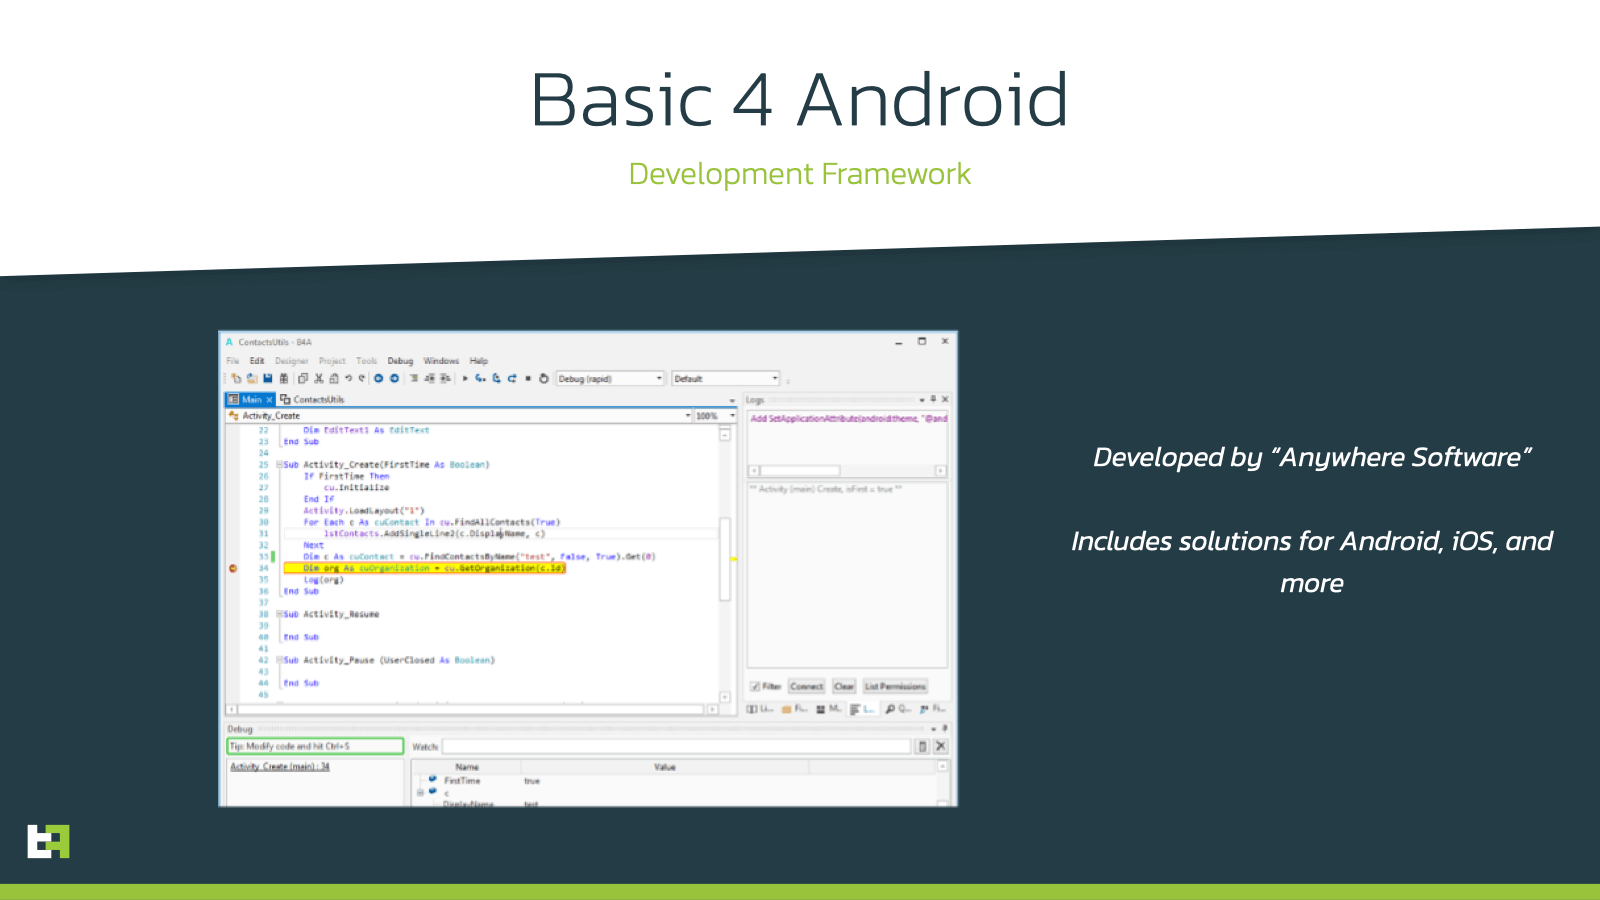Click the delete watch trash icon
Viewport: 1600px width, 900px height.
922,746
